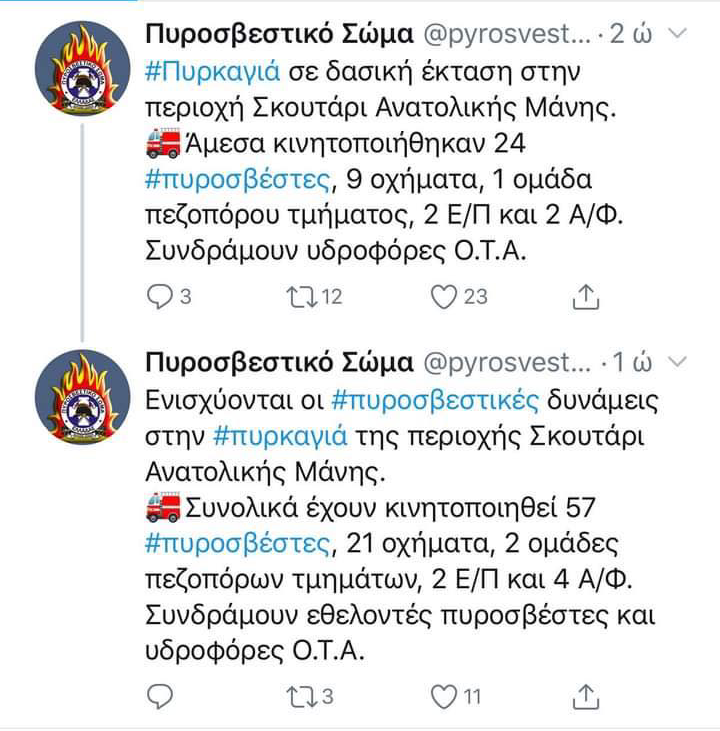
Task: Open #πυροσβέστες hashtag in the second tweet
Action: [238, 544]
